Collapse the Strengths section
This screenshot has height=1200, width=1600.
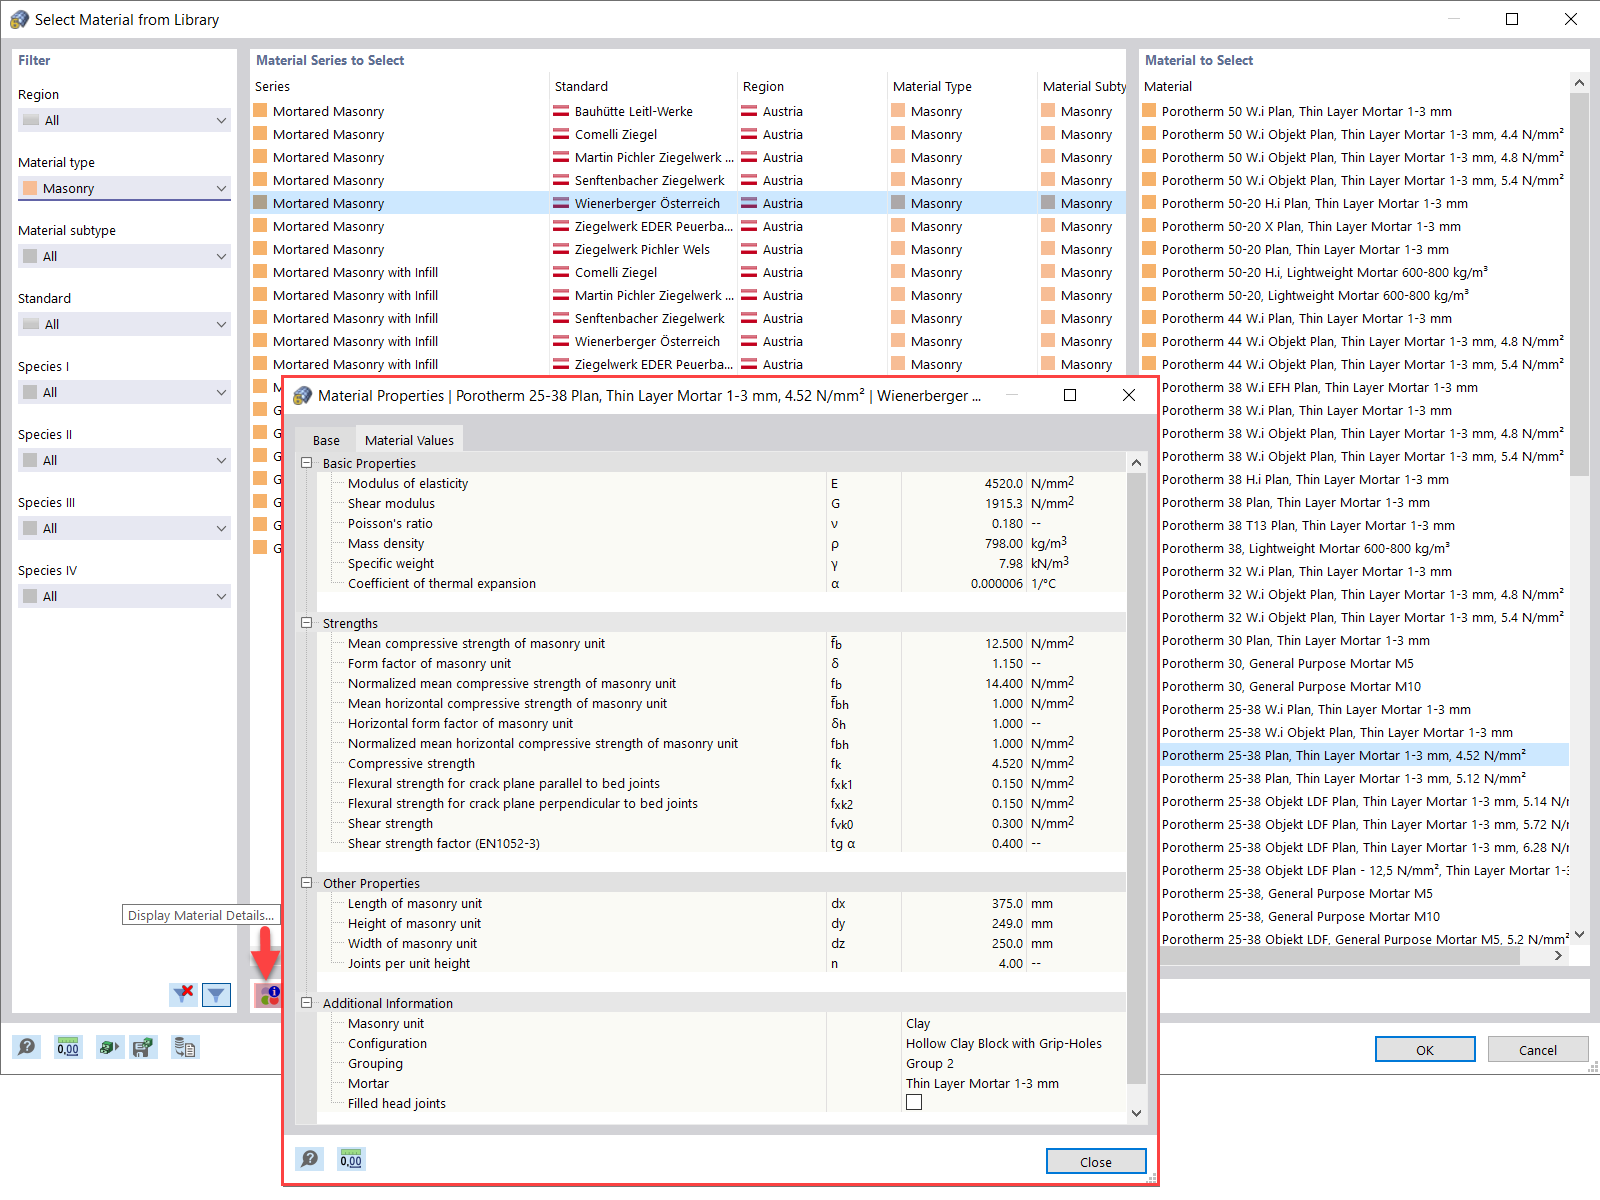click(x=307, y=623)
